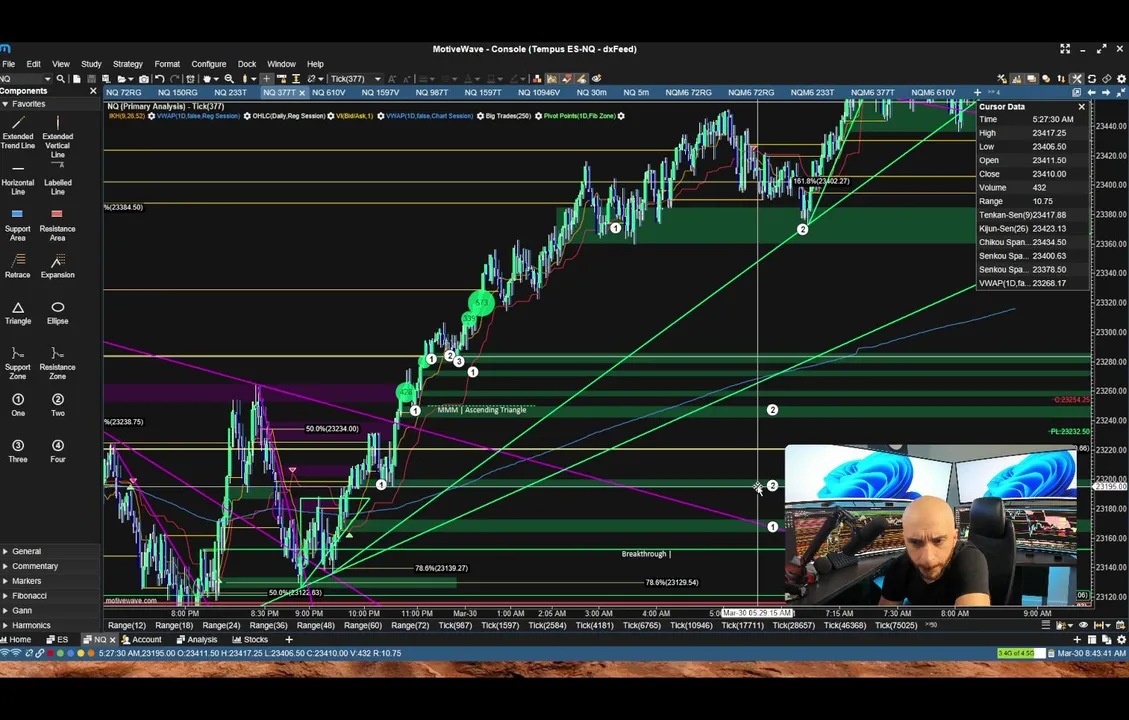Select the Extended Trend Line tool
The width and height of the screenshot is (1129, 720).
[x=18, y=132]
